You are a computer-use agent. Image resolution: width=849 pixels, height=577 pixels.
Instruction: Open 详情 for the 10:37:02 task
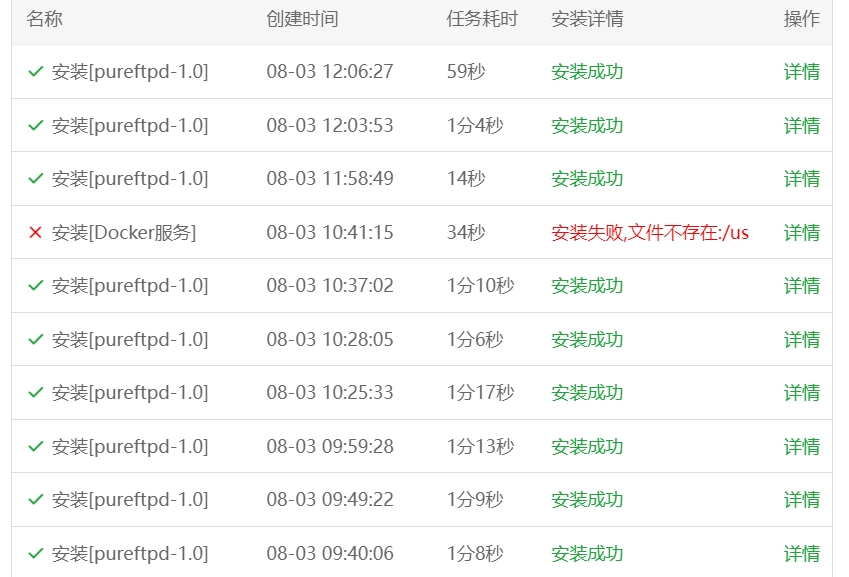tap(802, 286)
